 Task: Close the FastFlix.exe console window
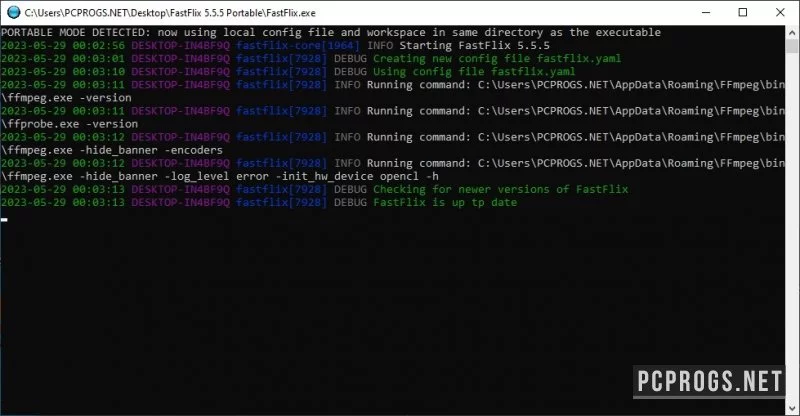[x=780, y=12]
